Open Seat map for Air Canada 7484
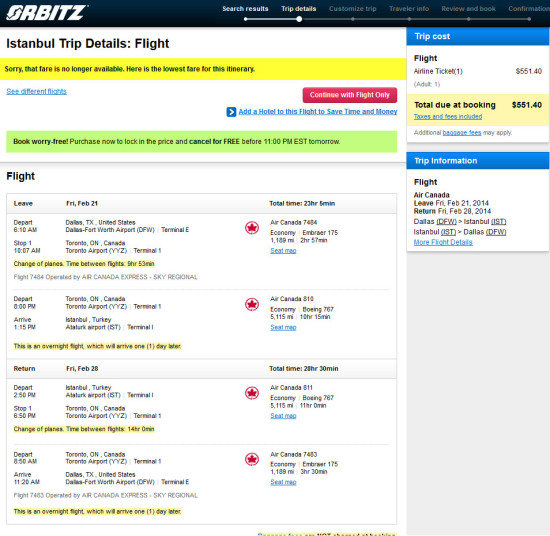The image size is (550, 536). (283, 251)
